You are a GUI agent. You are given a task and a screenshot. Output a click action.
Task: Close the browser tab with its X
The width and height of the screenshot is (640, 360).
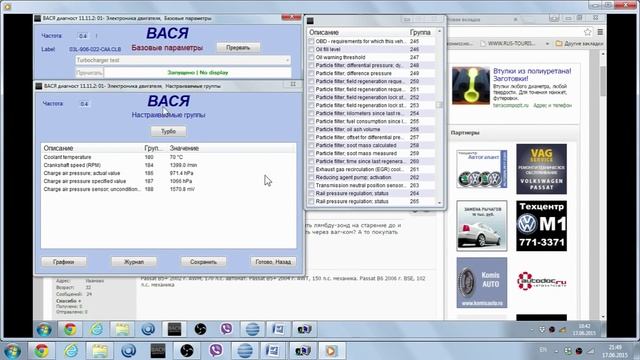click(516, 19)
